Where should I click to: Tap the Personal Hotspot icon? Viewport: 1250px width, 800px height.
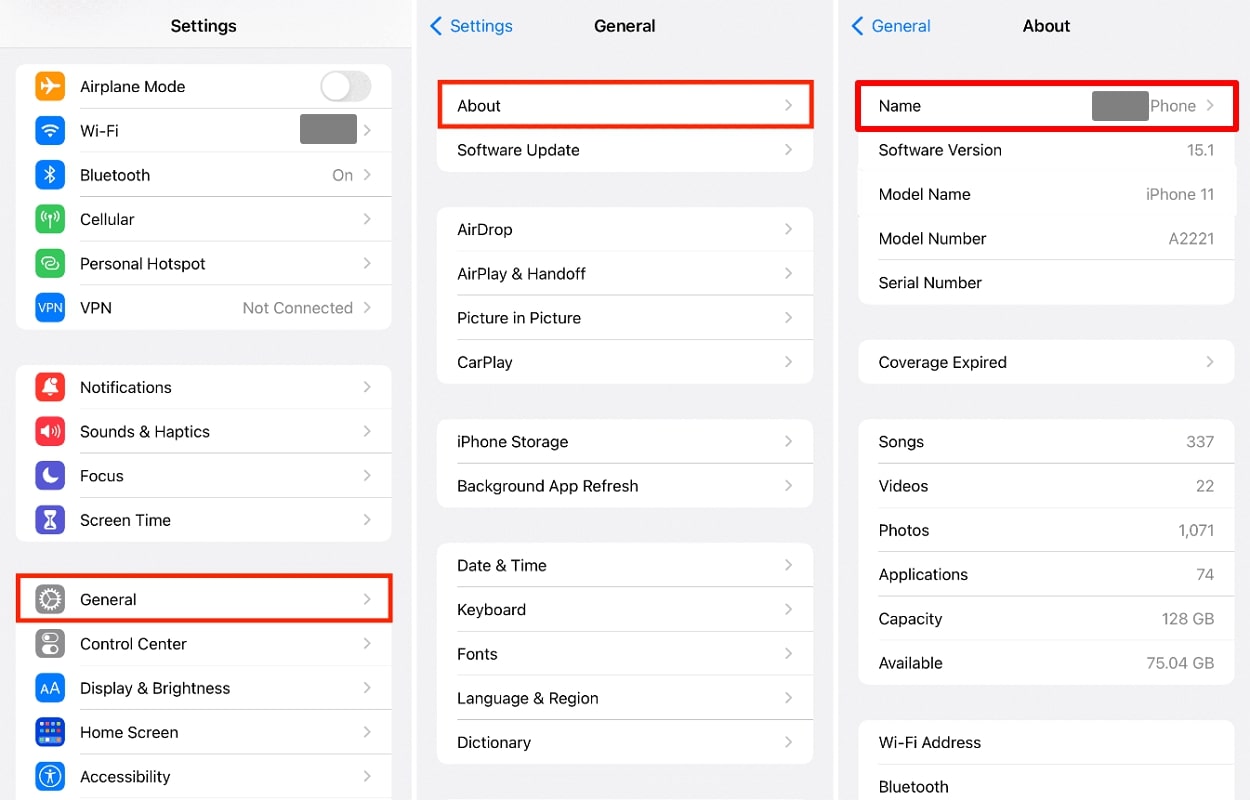[x=50, y=264]
